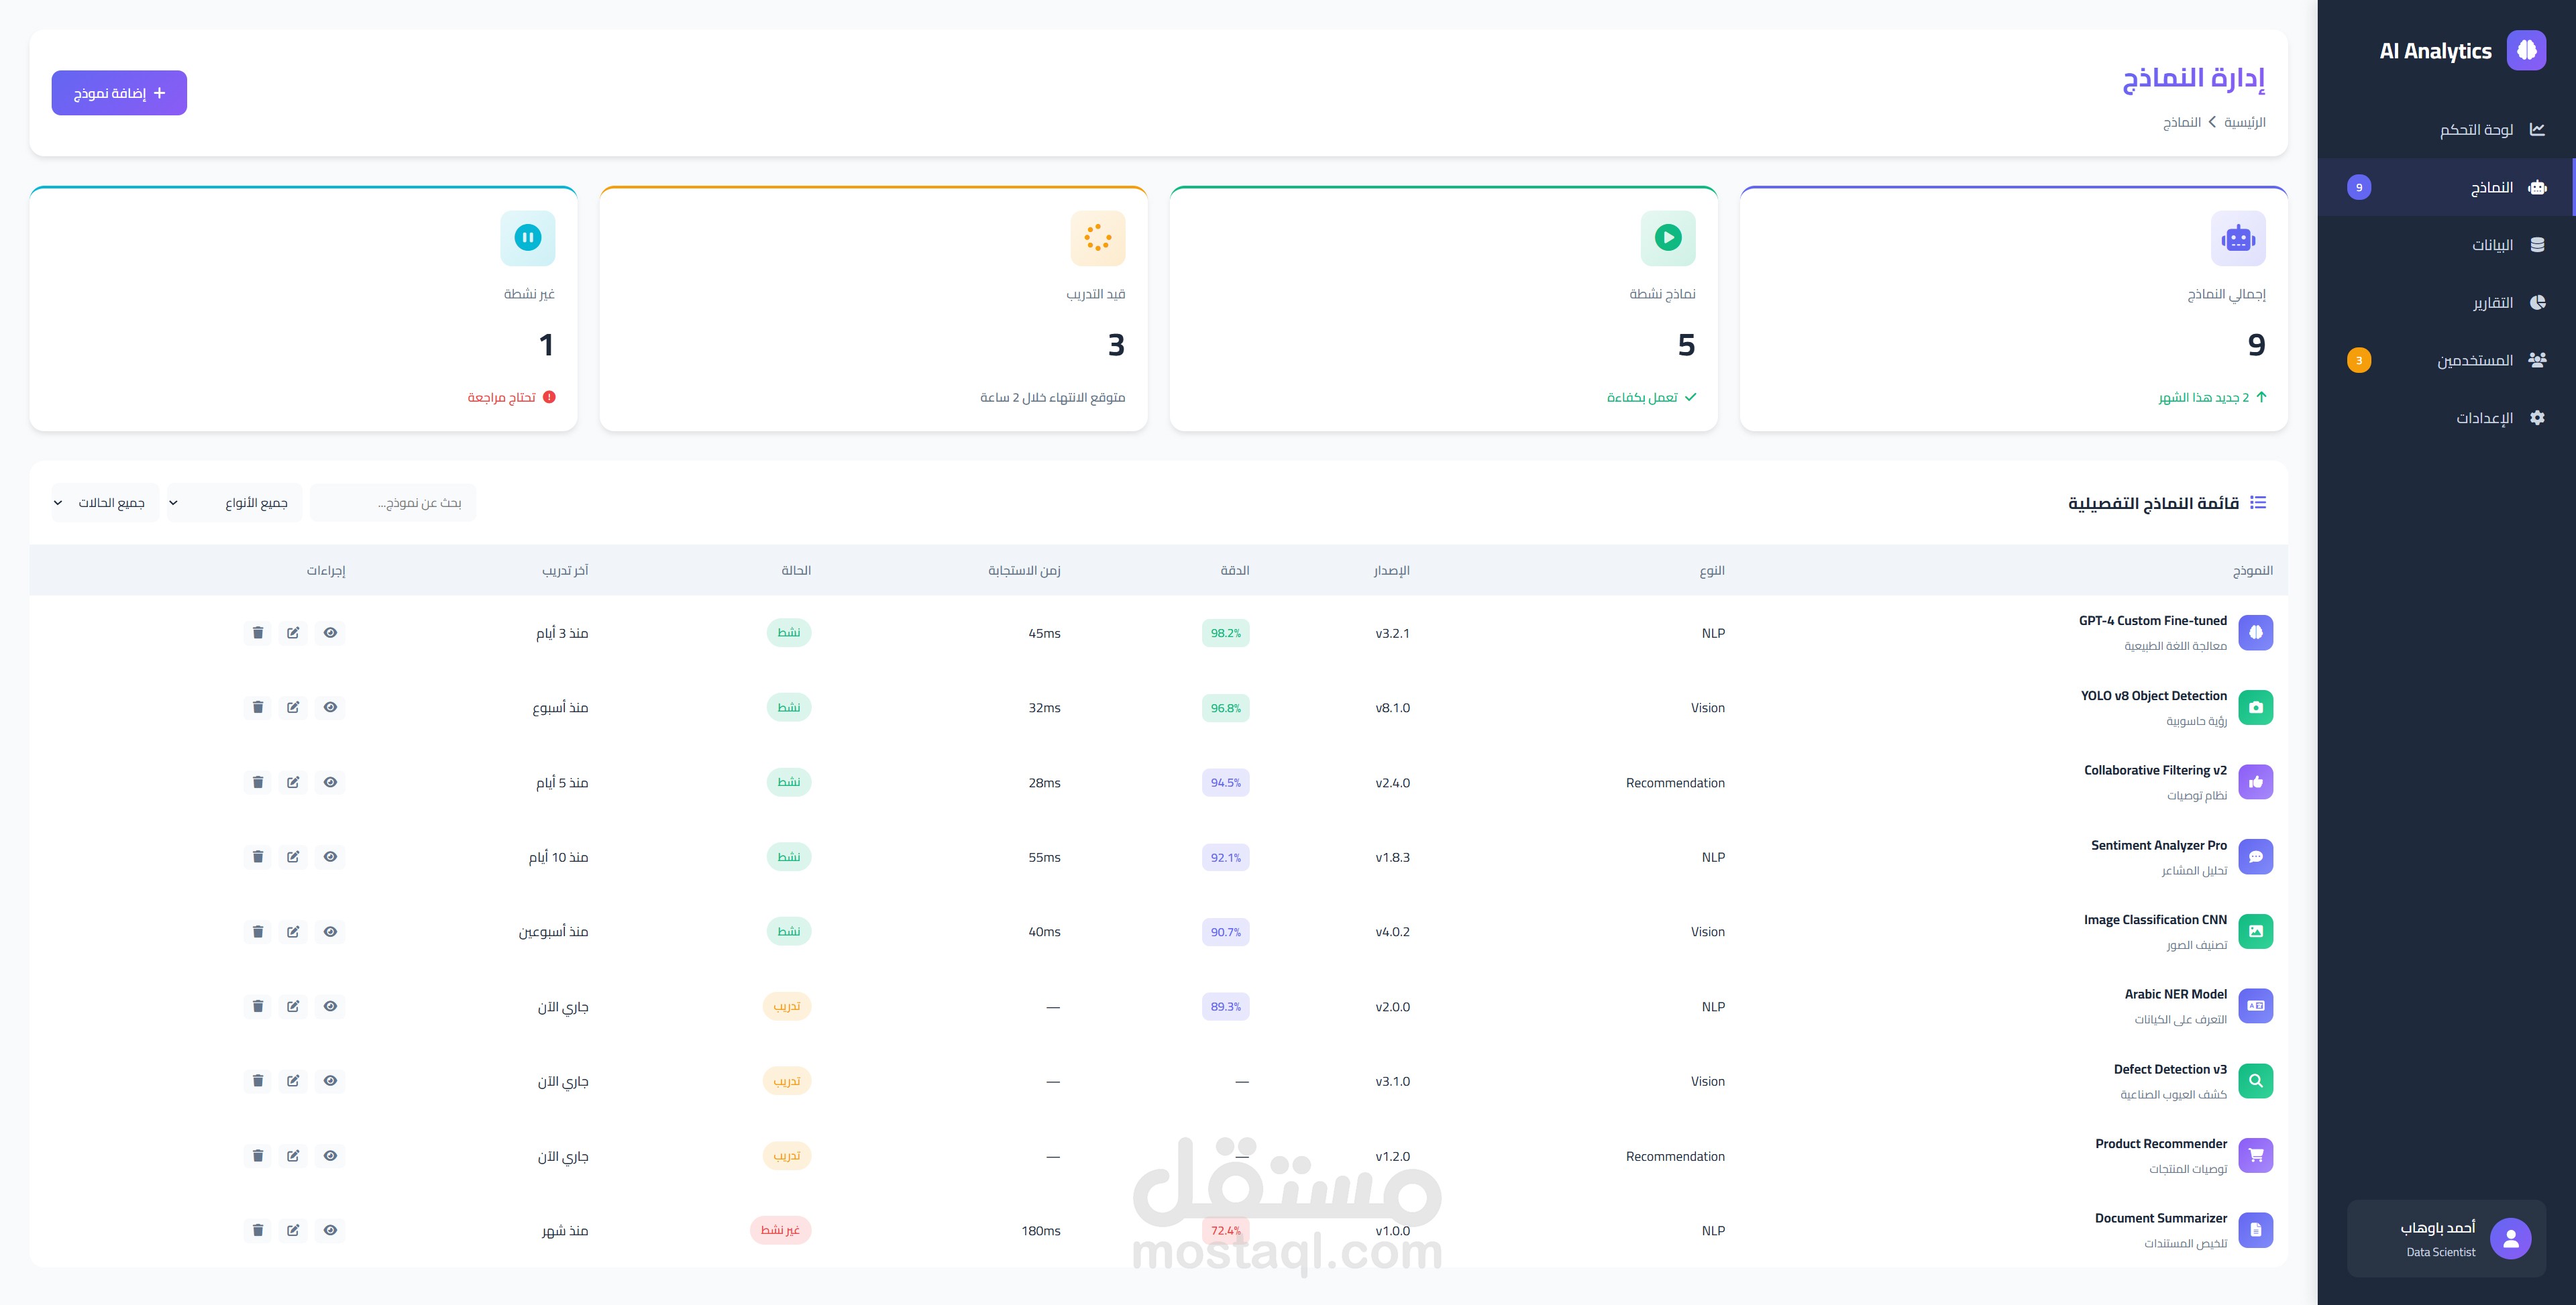
Task: Click the pause icon in inactive card
Action: coord(528,238)
